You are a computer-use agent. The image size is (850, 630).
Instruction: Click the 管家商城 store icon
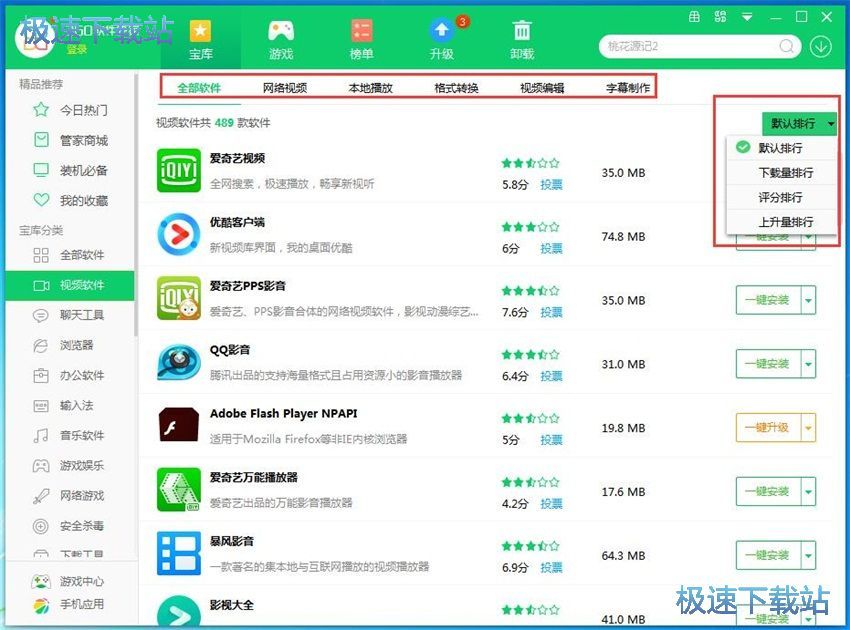pos(41,140)
